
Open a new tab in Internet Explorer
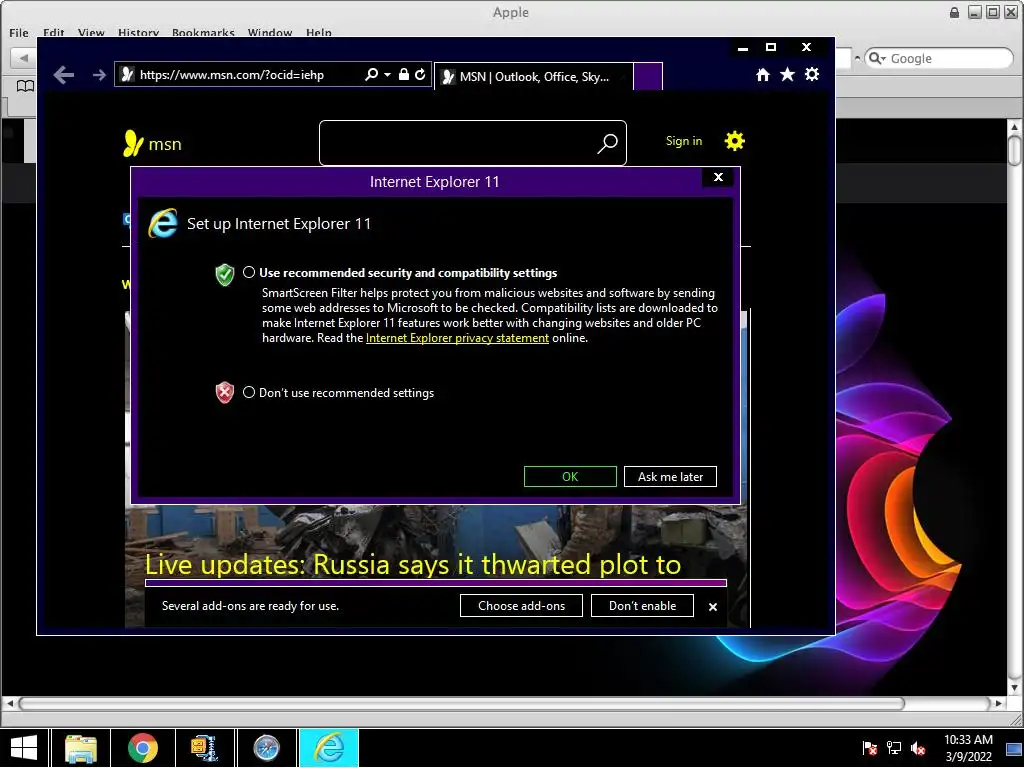(648, 76)
